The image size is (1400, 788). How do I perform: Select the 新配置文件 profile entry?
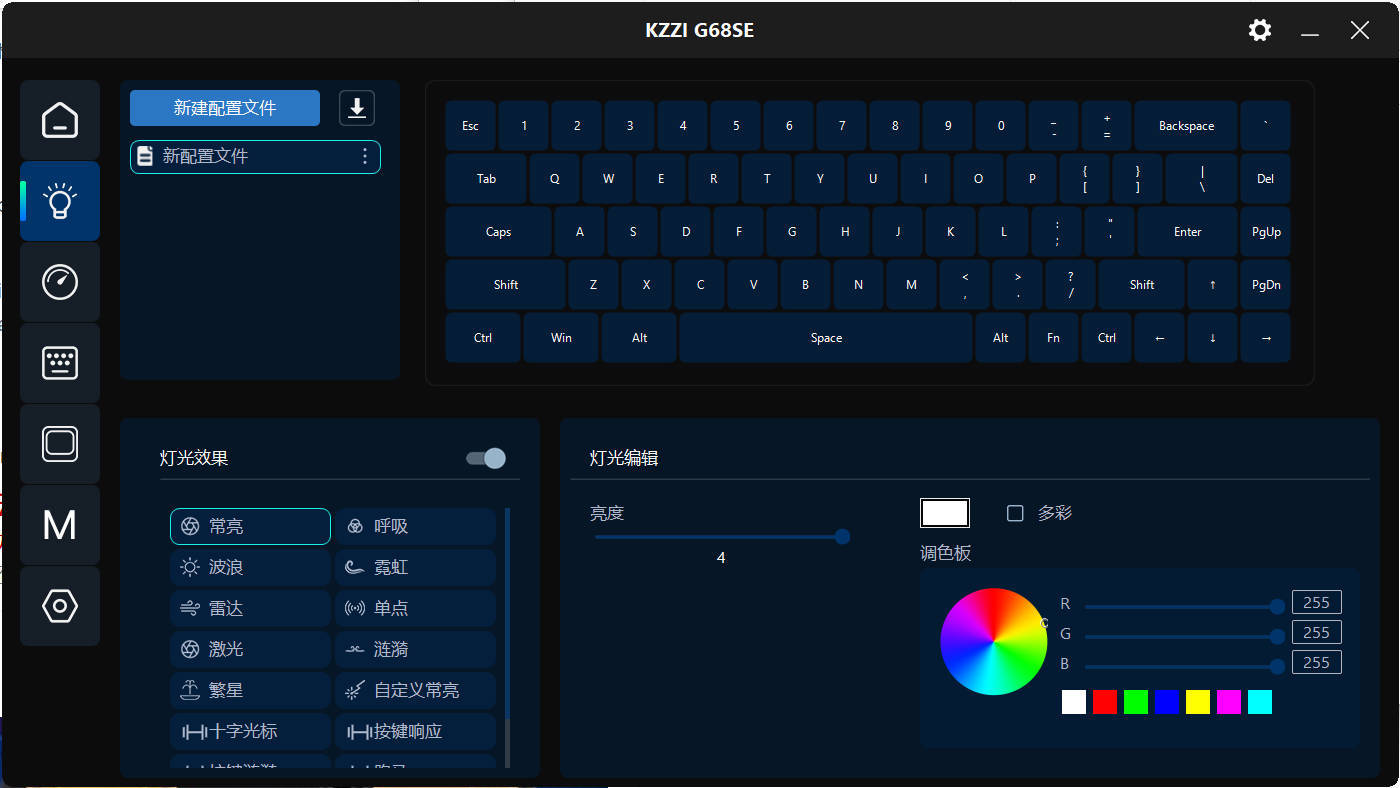tap(255, 157)
